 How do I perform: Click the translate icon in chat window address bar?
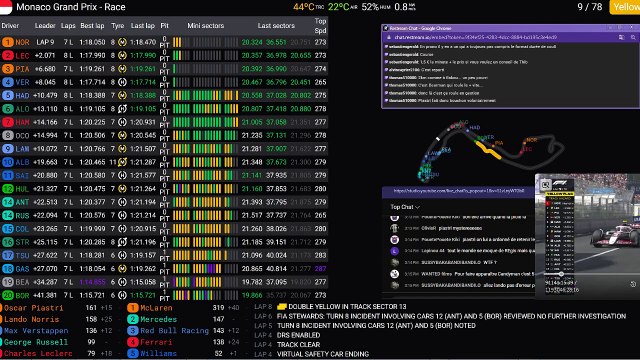[x=621, y=37]
